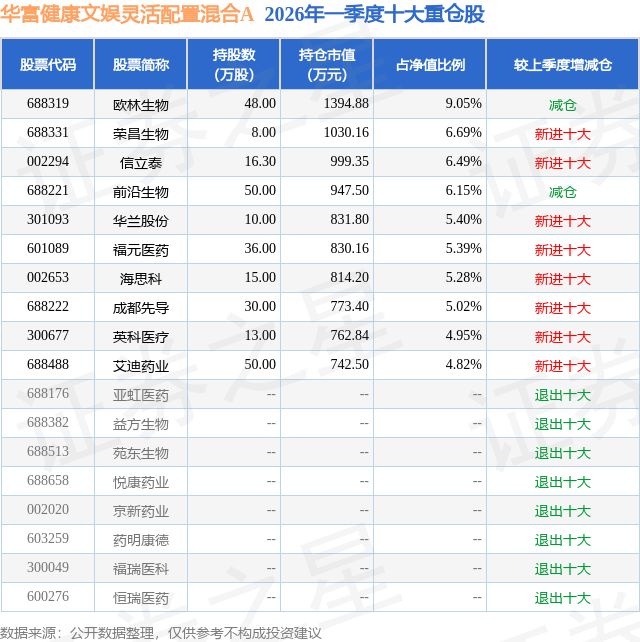Image resolution: width=640 pixels, height=642 pixels.
Task: Select stock code 300677
Action: [48, 336]
